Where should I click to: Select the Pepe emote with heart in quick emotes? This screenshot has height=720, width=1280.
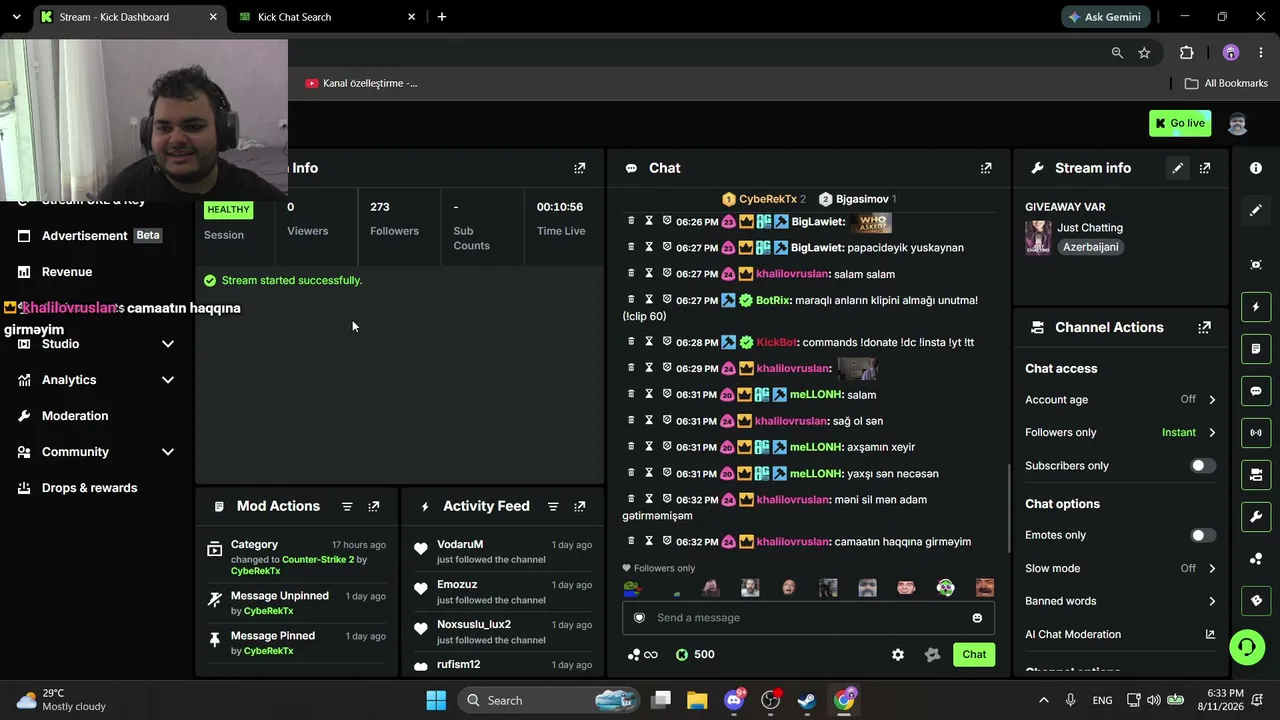(x=632, y=588)
